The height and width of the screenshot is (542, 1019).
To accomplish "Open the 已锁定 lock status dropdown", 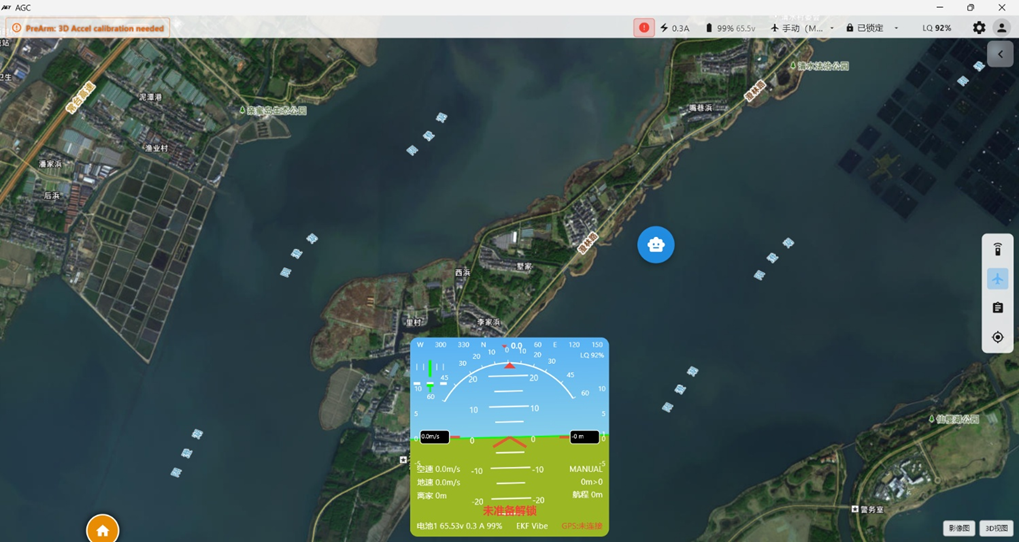I will tap(871, 28).
